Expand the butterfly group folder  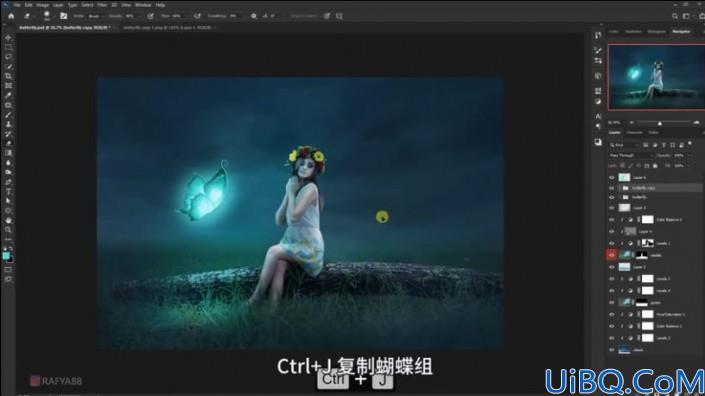620,197
